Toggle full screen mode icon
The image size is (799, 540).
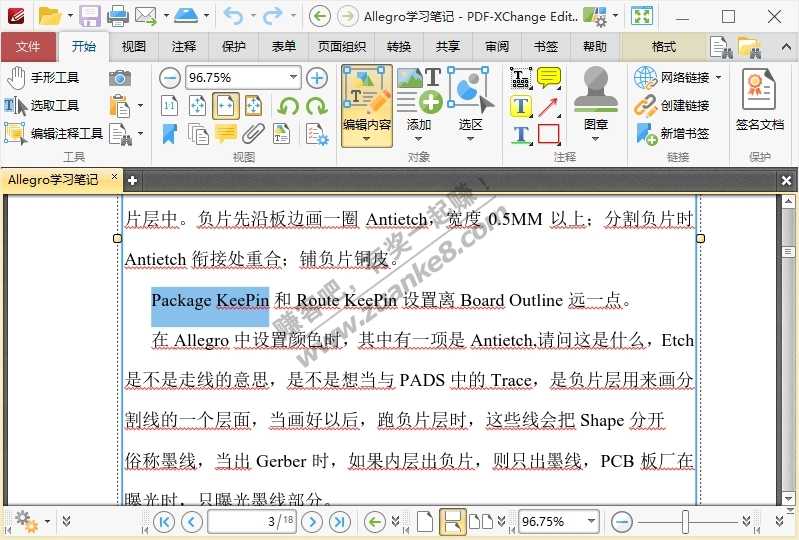642,16
